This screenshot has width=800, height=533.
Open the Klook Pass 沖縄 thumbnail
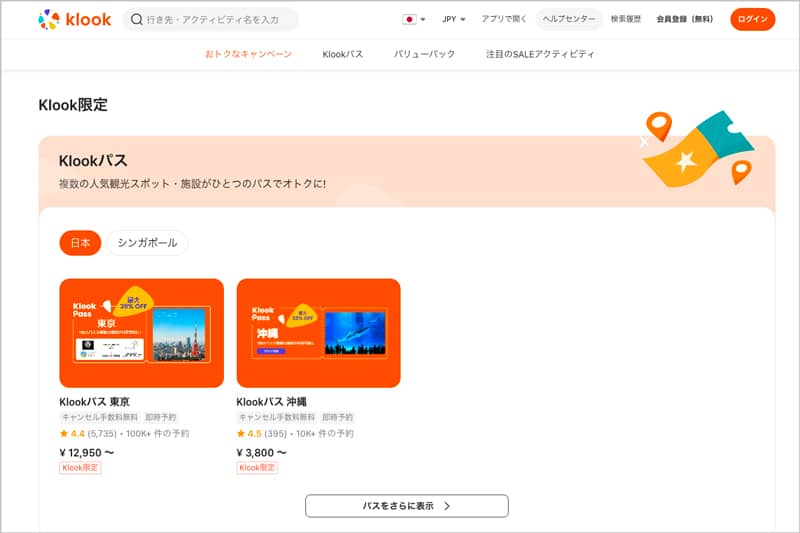coord(318,333)
